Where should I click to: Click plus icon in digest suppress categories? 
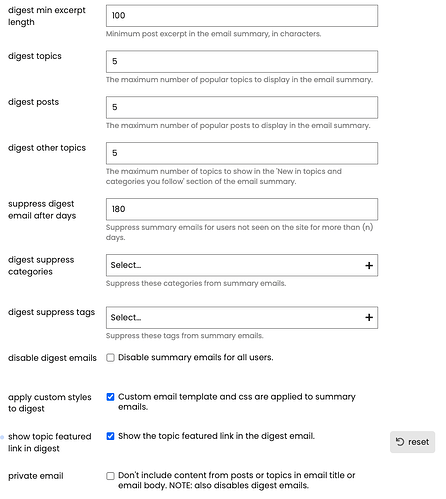[369, 265]
